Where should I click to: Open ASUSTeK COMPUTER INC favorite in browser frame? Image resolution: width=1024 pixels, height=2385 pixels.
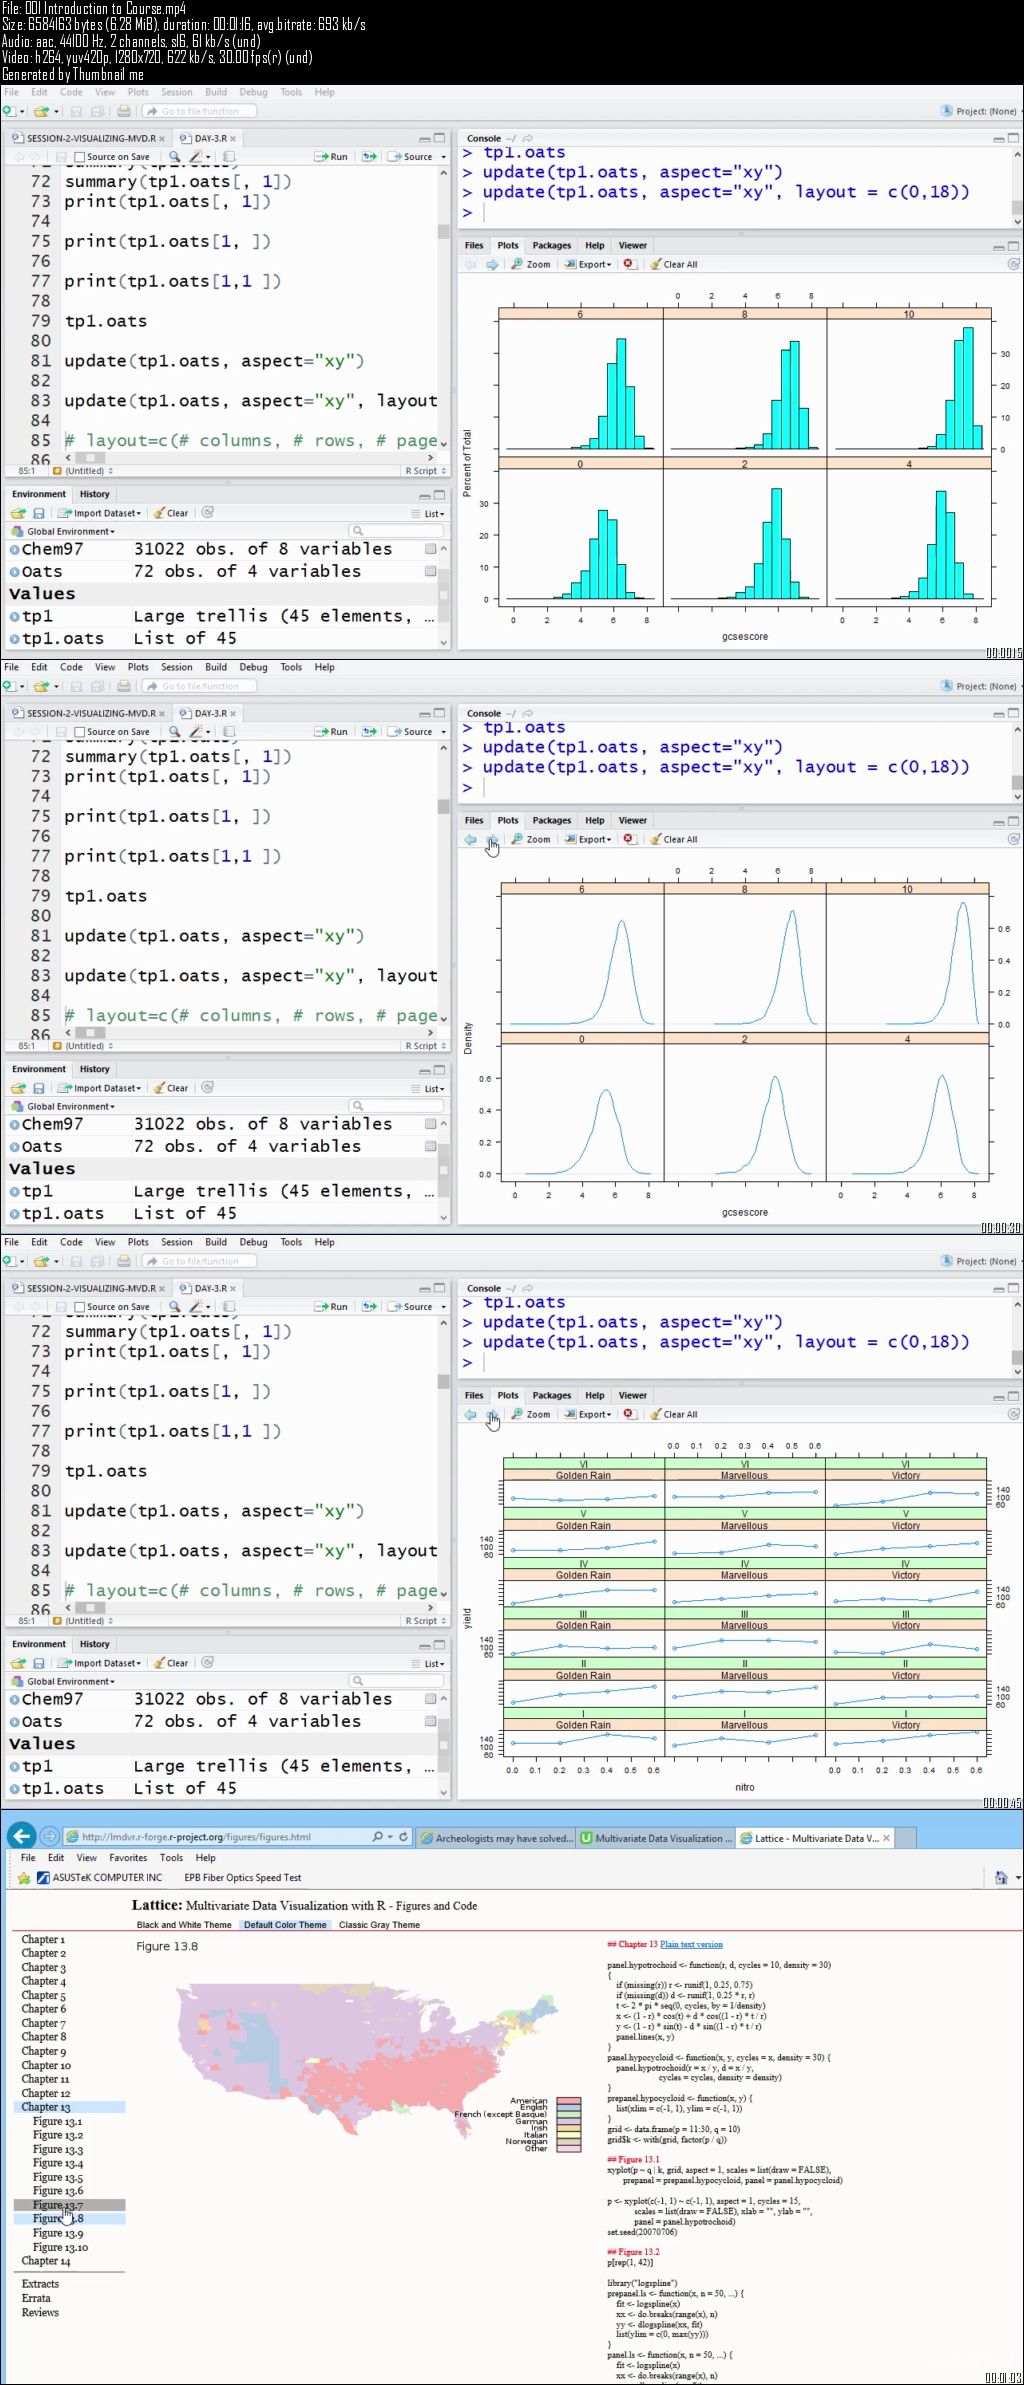(99, 1877)
